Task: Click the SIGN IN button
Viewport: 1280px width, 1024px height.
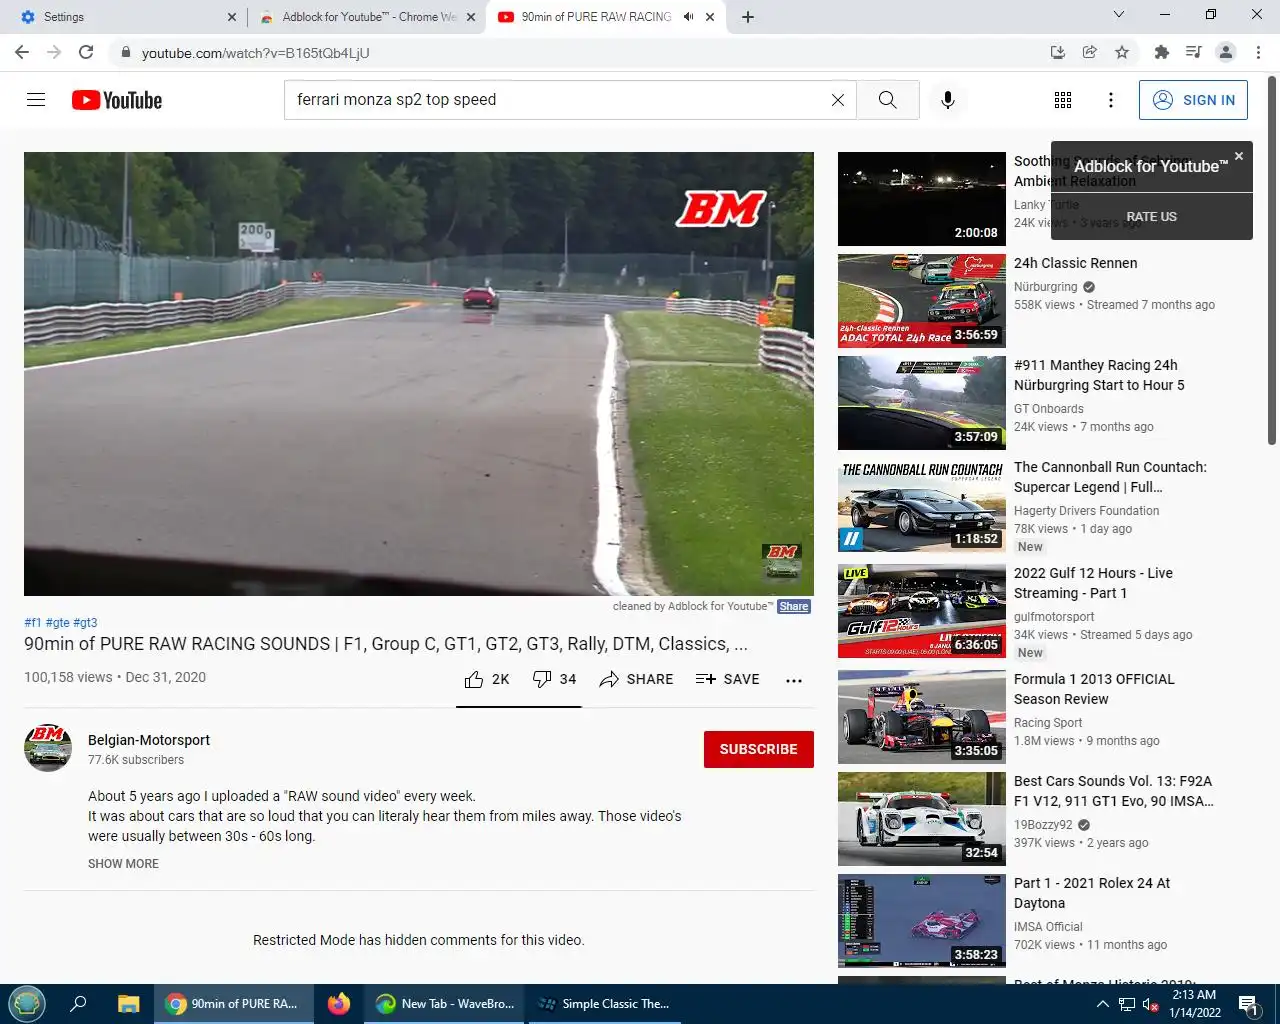Action: click(1193, 100)
